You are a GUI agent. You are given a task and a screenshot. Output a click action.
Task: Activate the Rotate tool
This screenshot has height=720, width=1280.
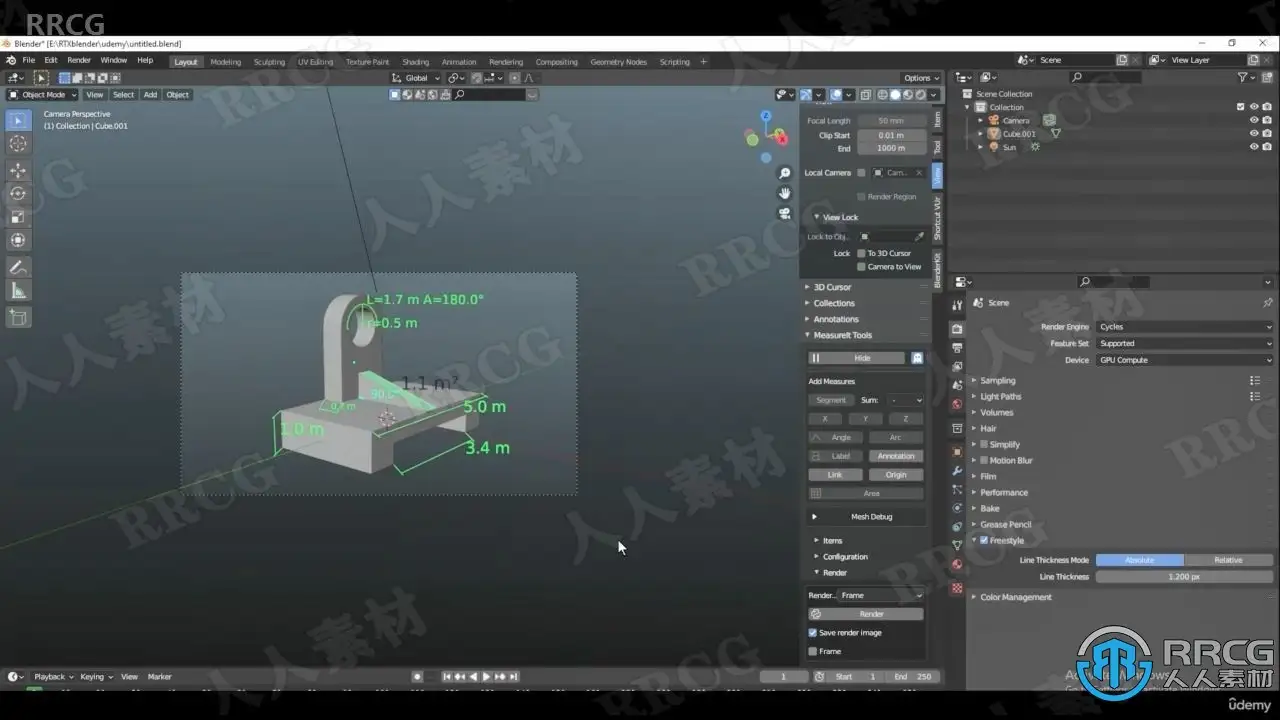coord(18,194)
